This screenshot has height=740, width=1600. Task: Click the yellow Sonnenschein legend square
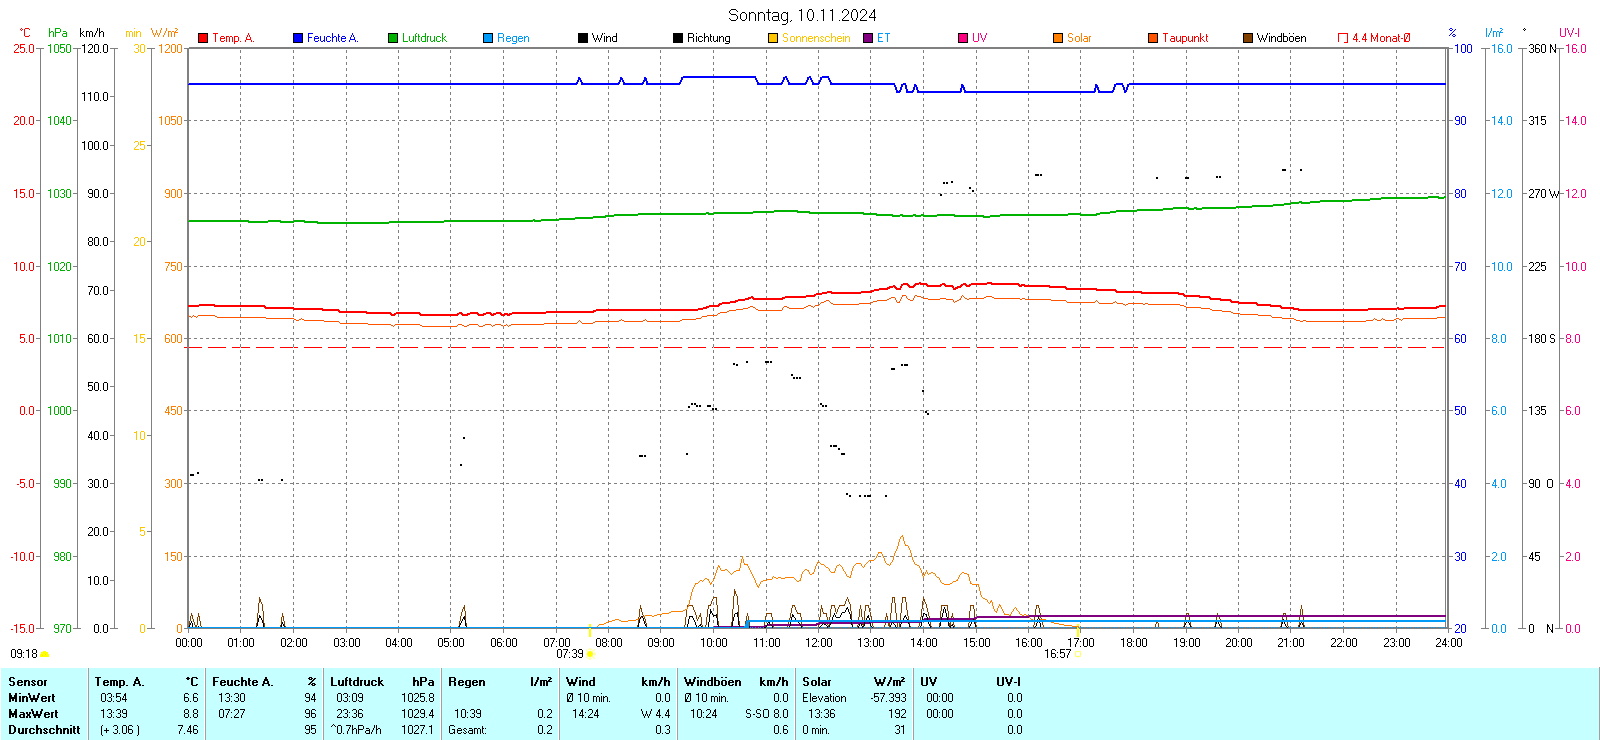(x=773, y=38)
